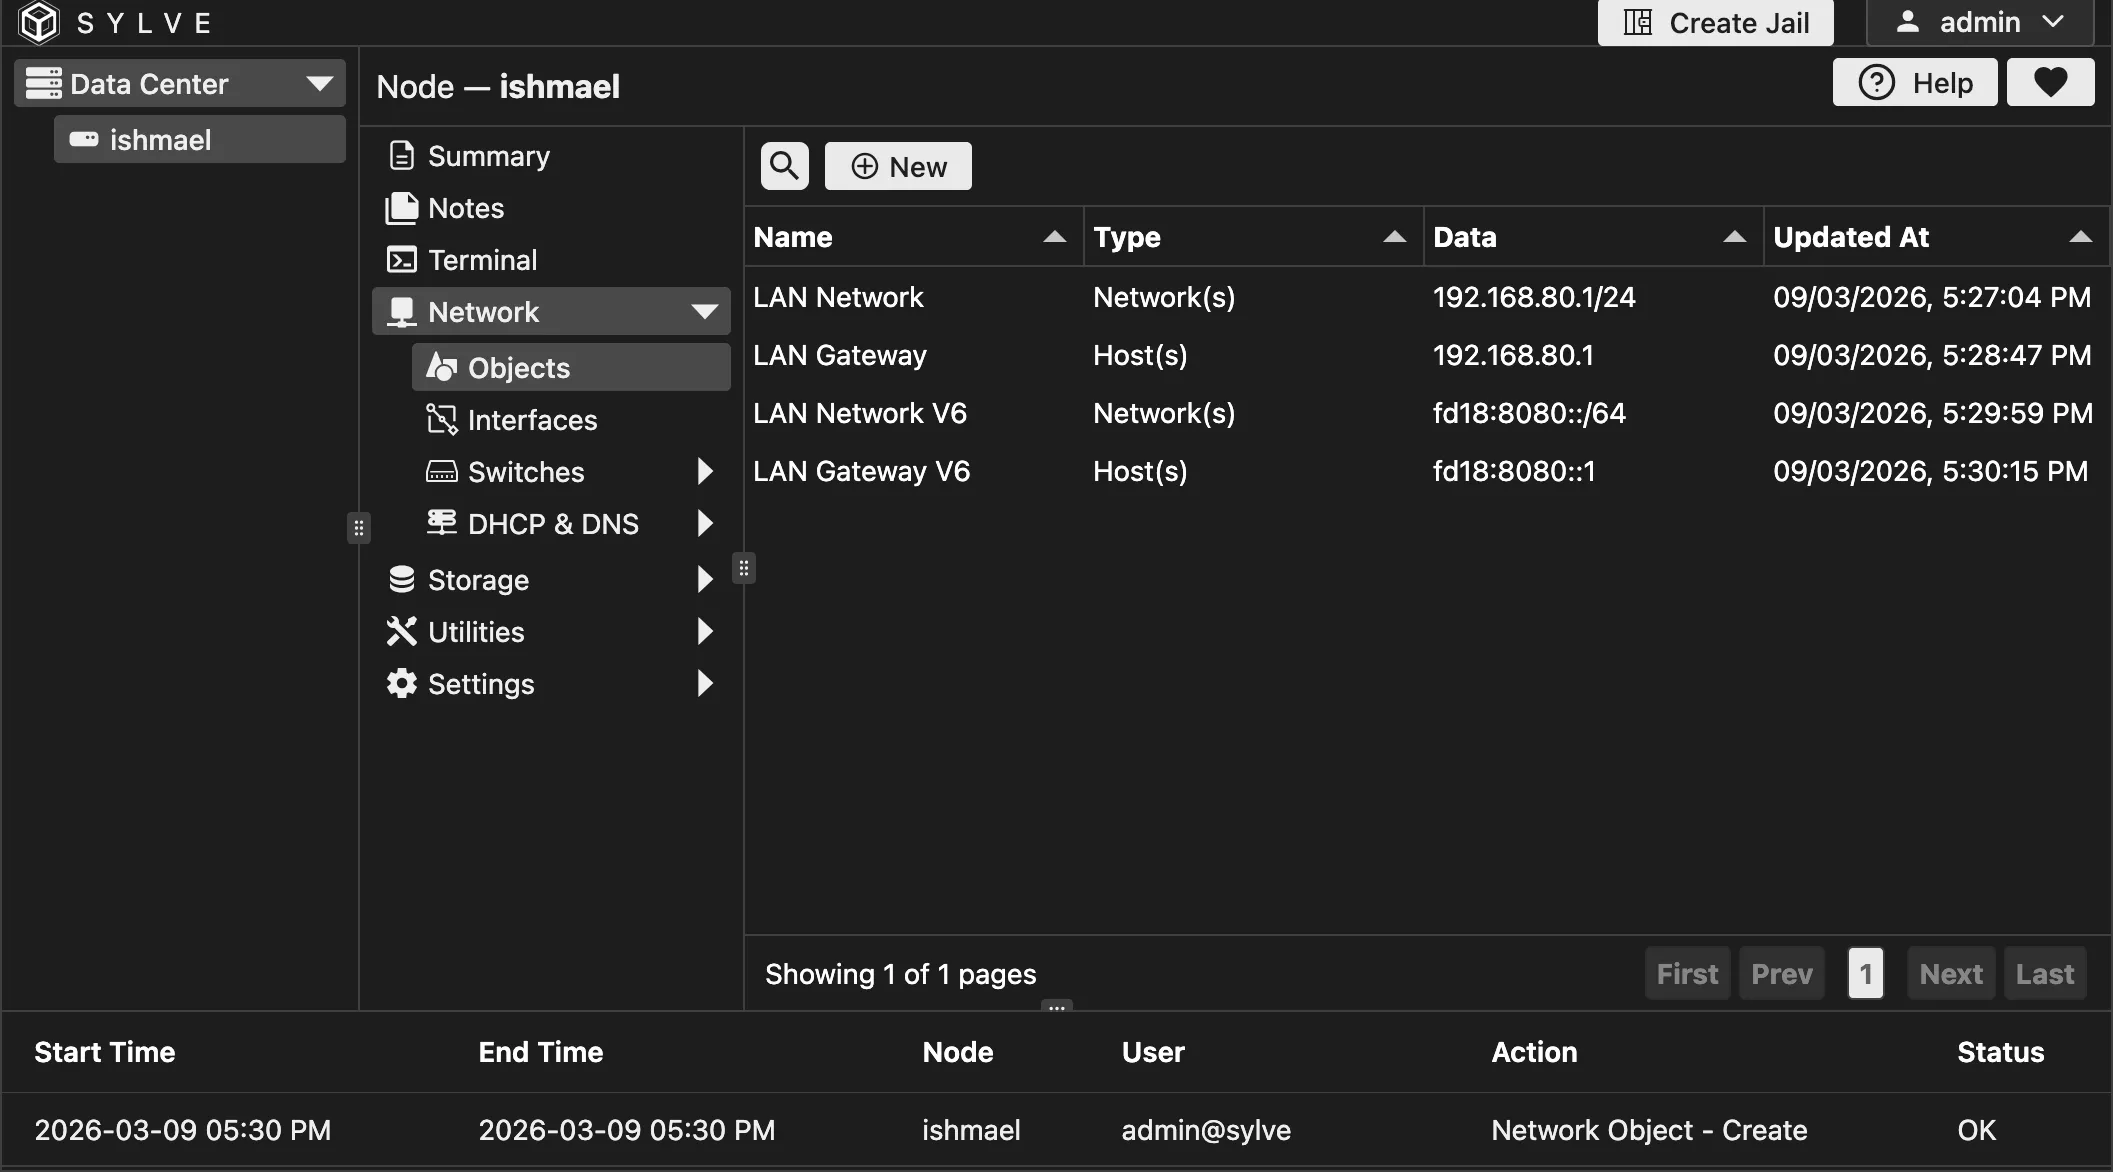Open the admin account menu
Image resolution: width=2114 pixels, height=1172 pixels.
(x=1979, y=22)
